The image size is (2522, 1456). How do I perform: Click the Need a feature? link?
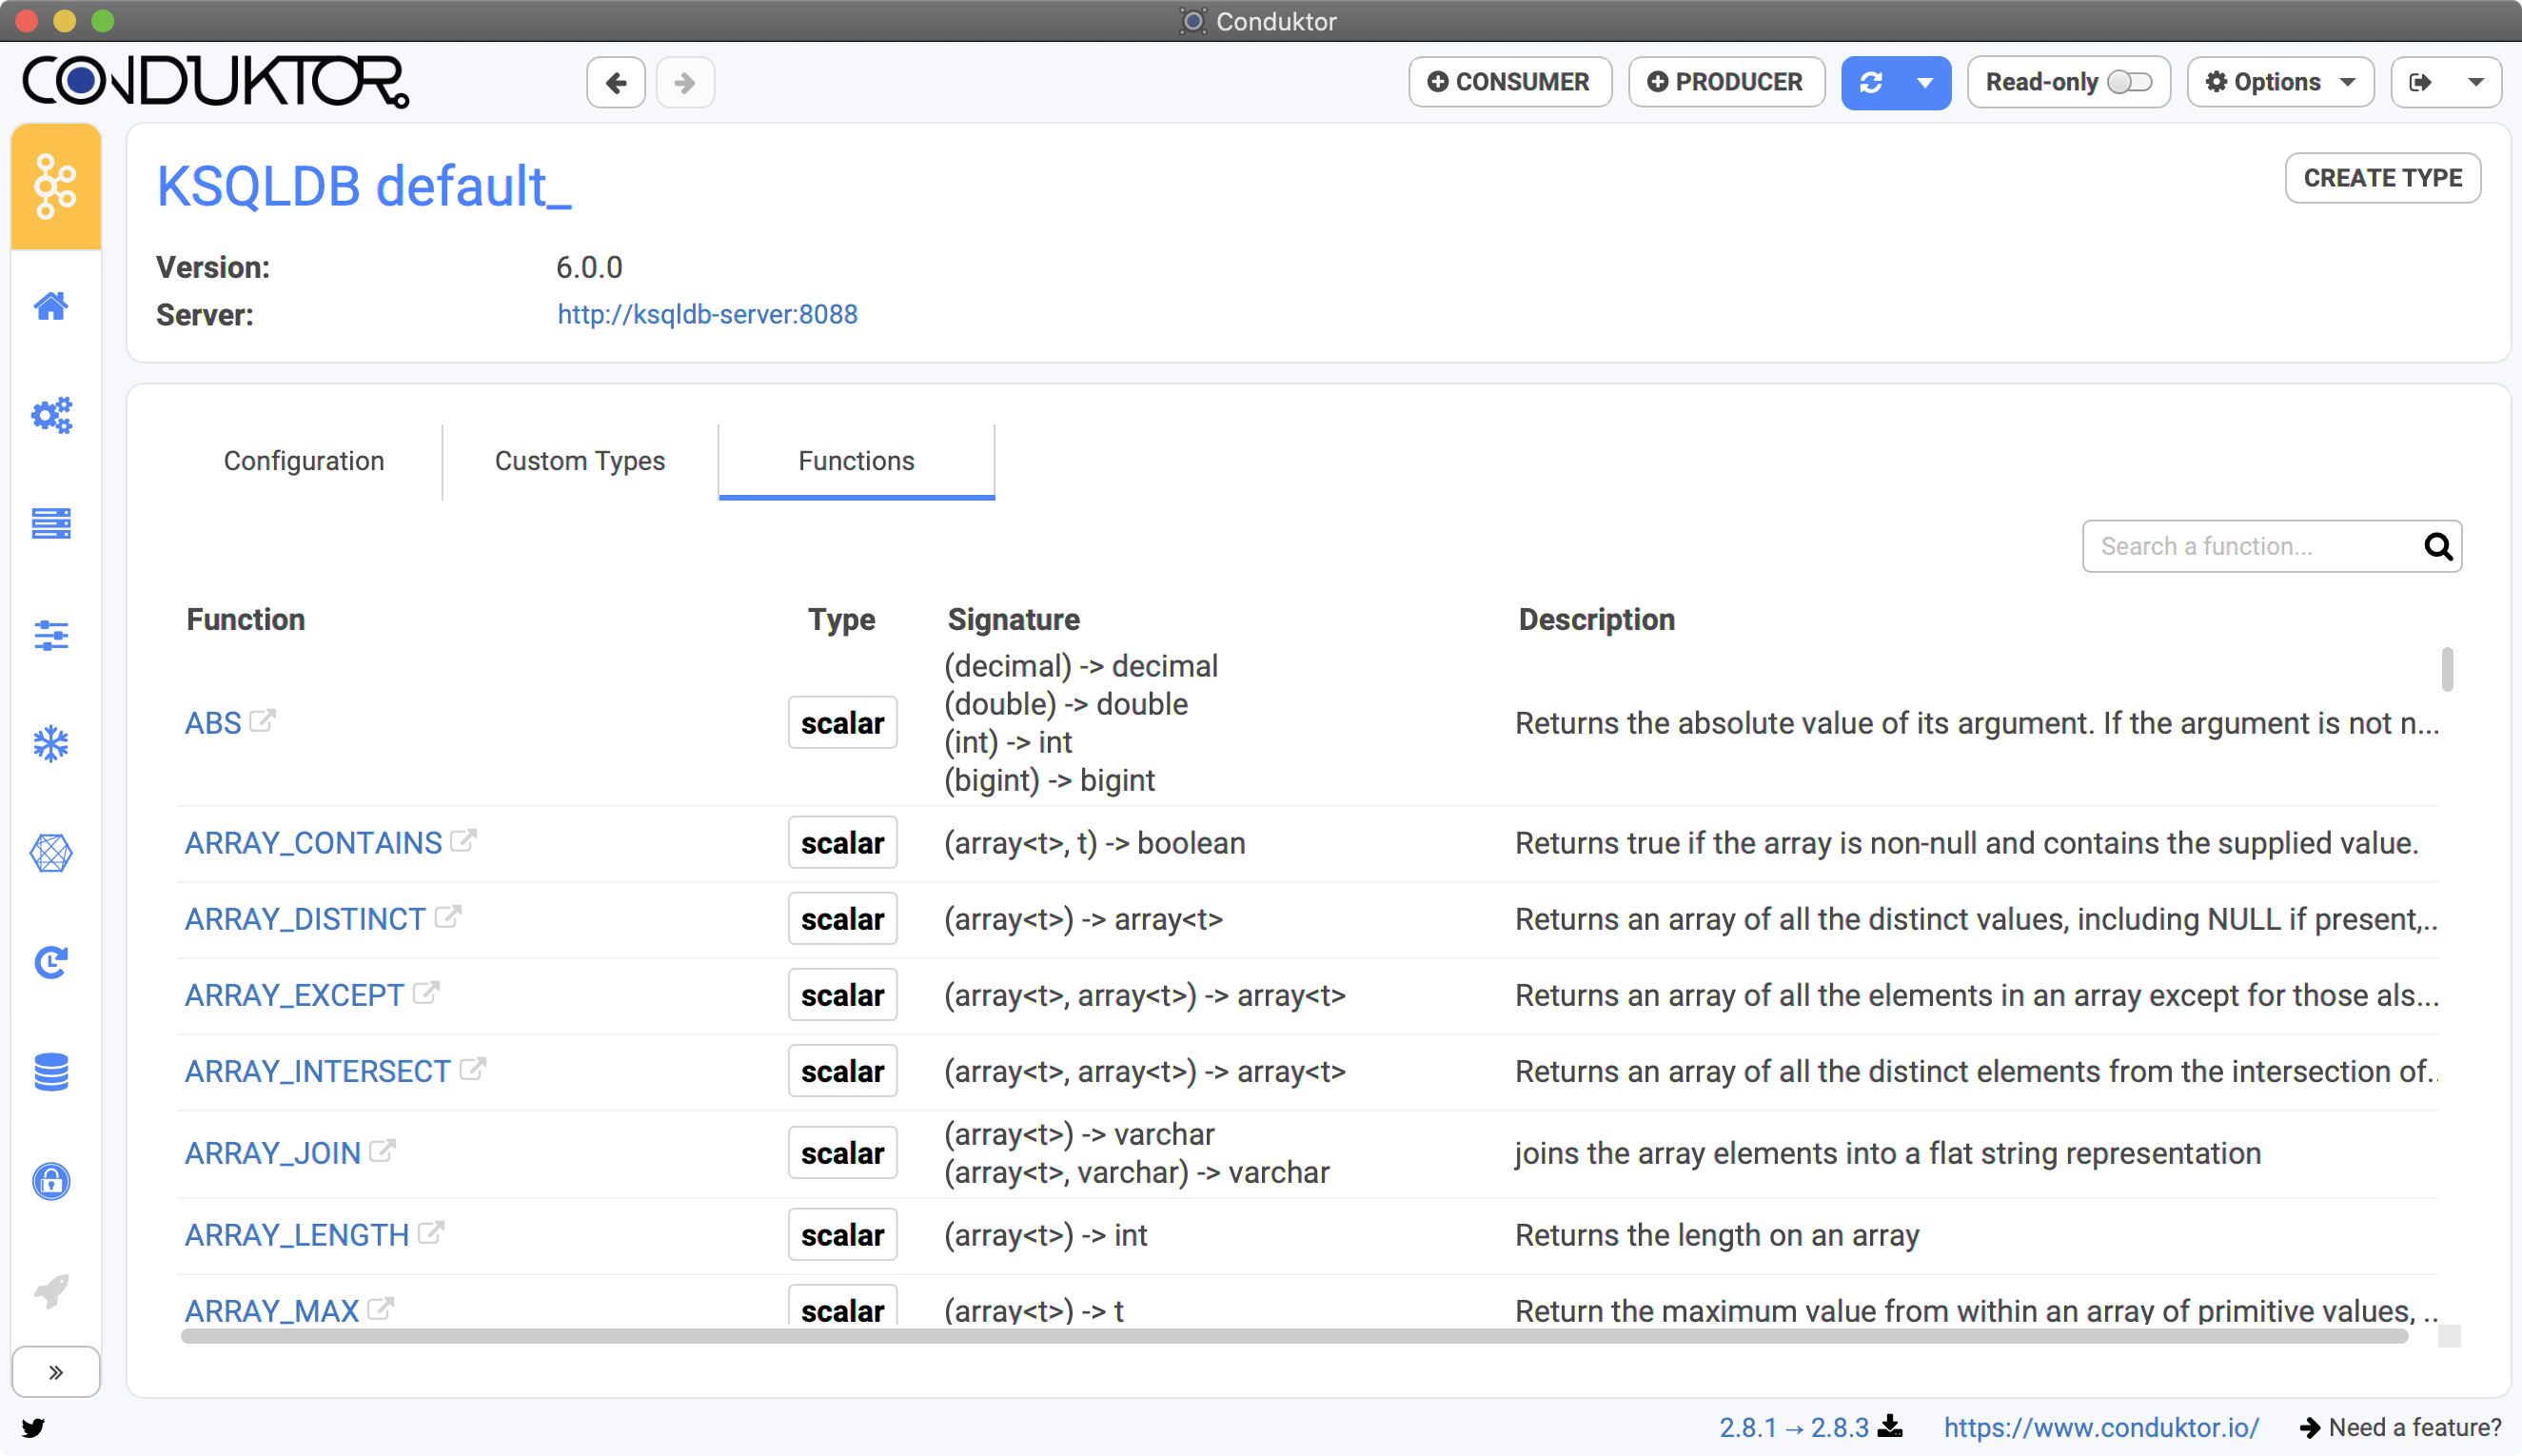coord(2400,1427)
